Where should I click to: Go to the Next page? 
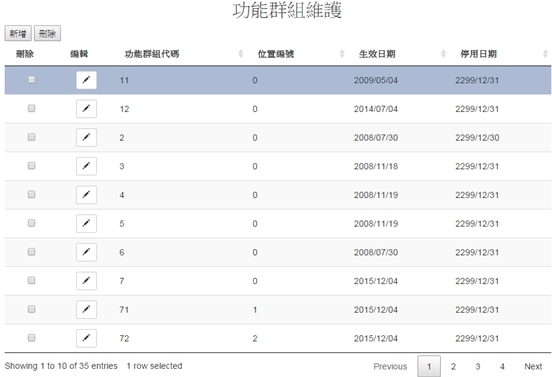click(533, 366)
